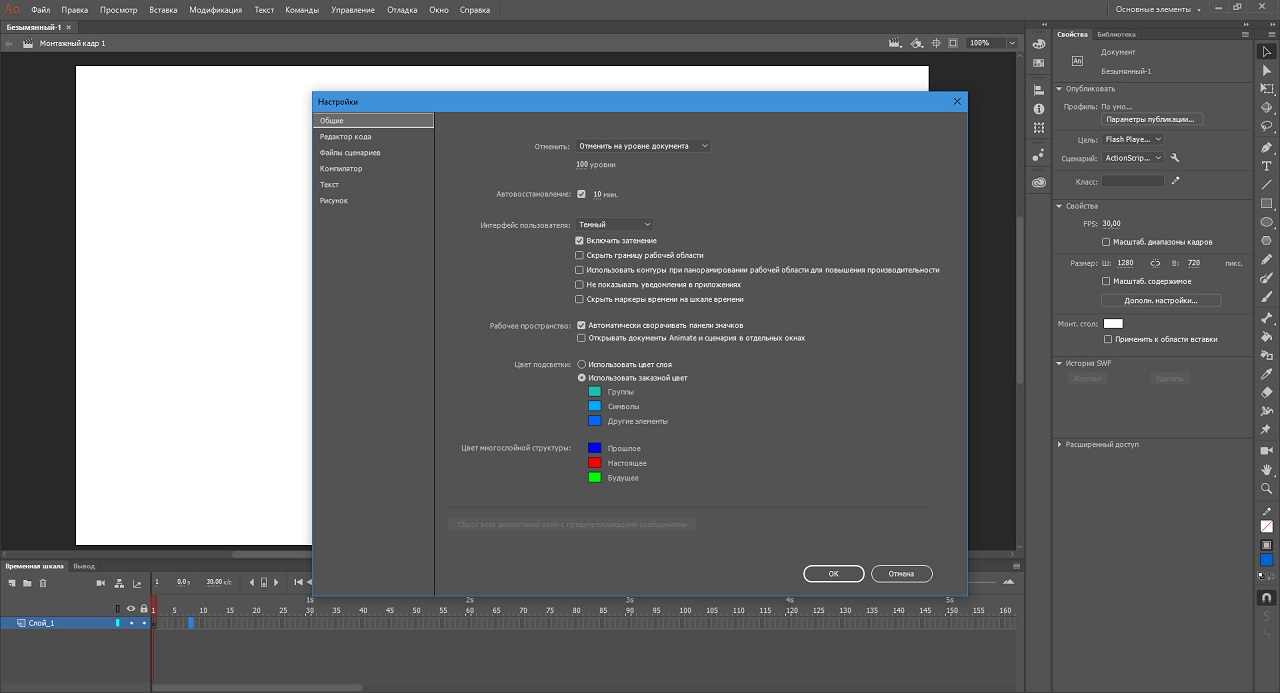This screenshot has height=693, width=1280.
Task: Open the 'Модификация' menu
Action: tap(215, 10)
